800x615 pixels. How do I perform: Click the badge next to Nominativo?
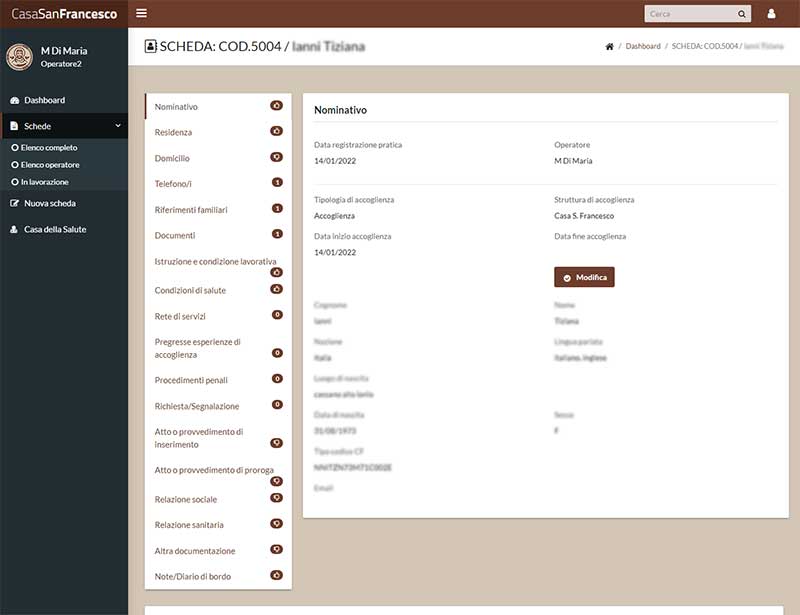[277, 106]
